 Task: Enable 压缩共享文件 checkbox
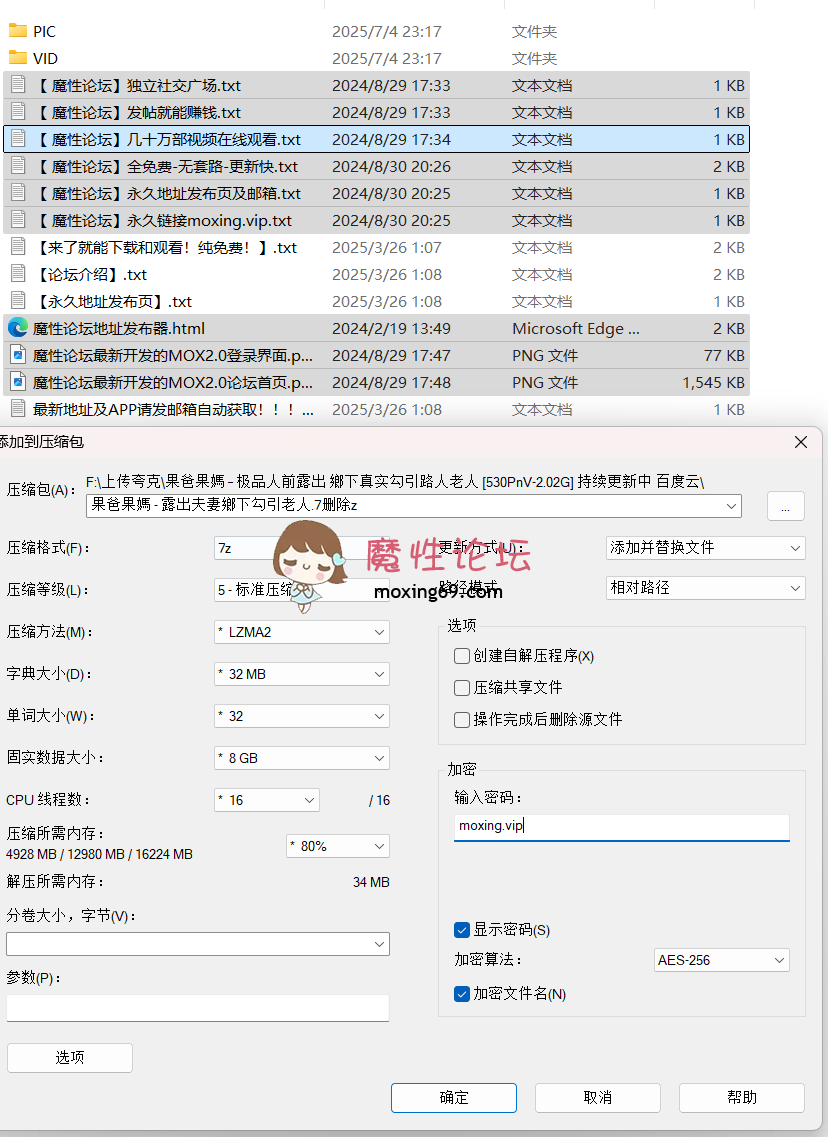pos(462,687)
